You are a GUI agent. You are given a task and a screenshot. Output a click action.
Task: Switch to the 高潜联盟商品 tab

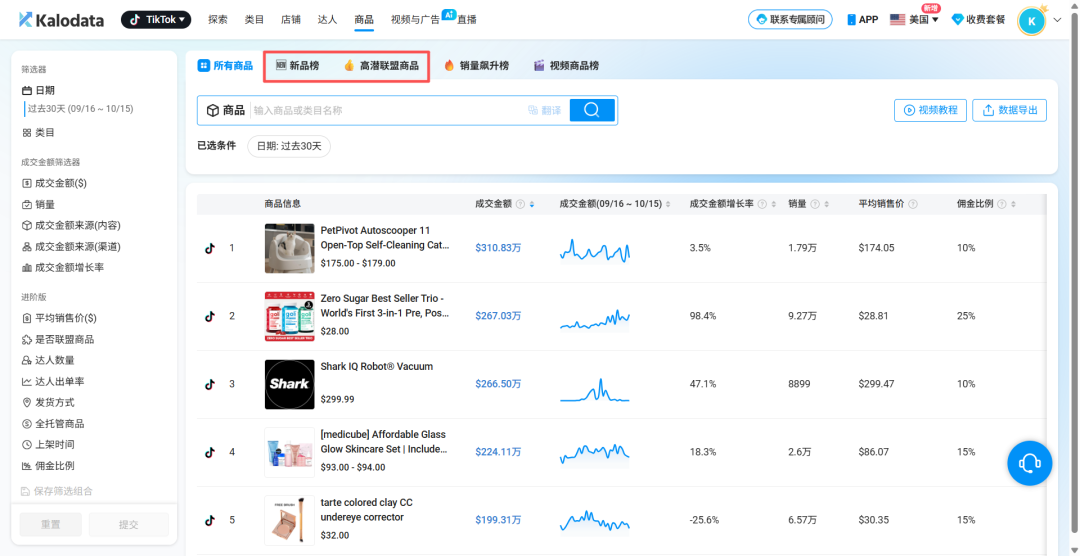[x=381, y=65]
